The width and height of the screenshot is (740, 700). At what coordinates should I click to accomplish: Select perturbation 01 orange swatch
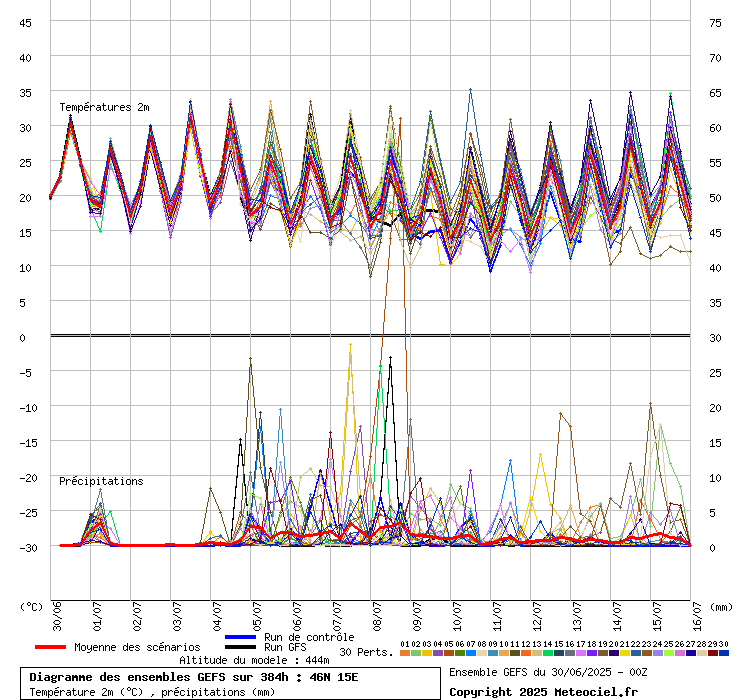[x=404, y=653]
